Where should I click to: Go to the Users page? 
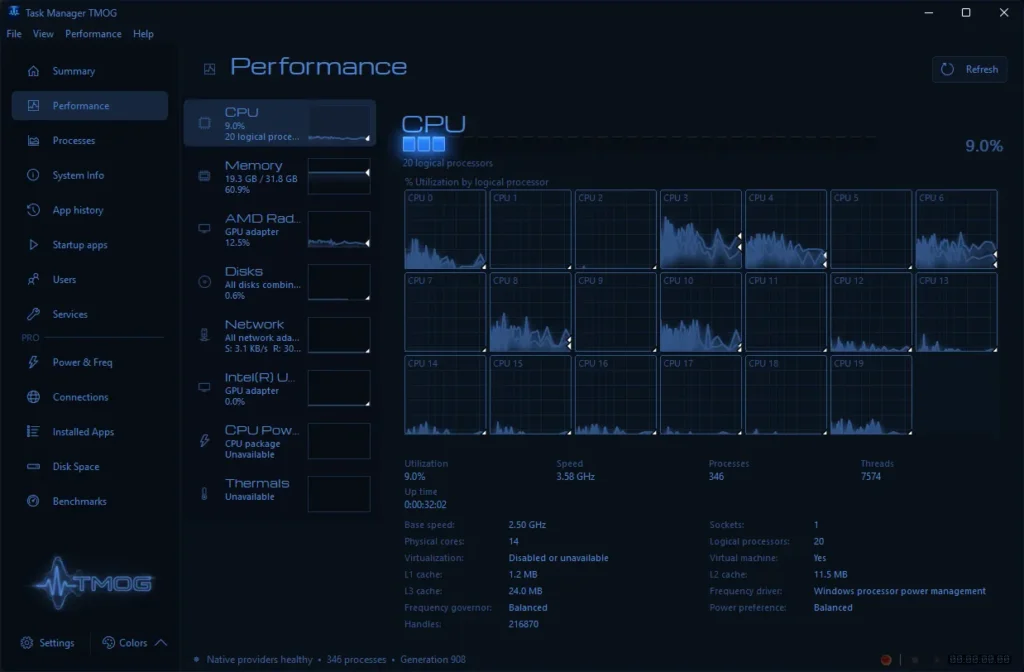[89, 280]
